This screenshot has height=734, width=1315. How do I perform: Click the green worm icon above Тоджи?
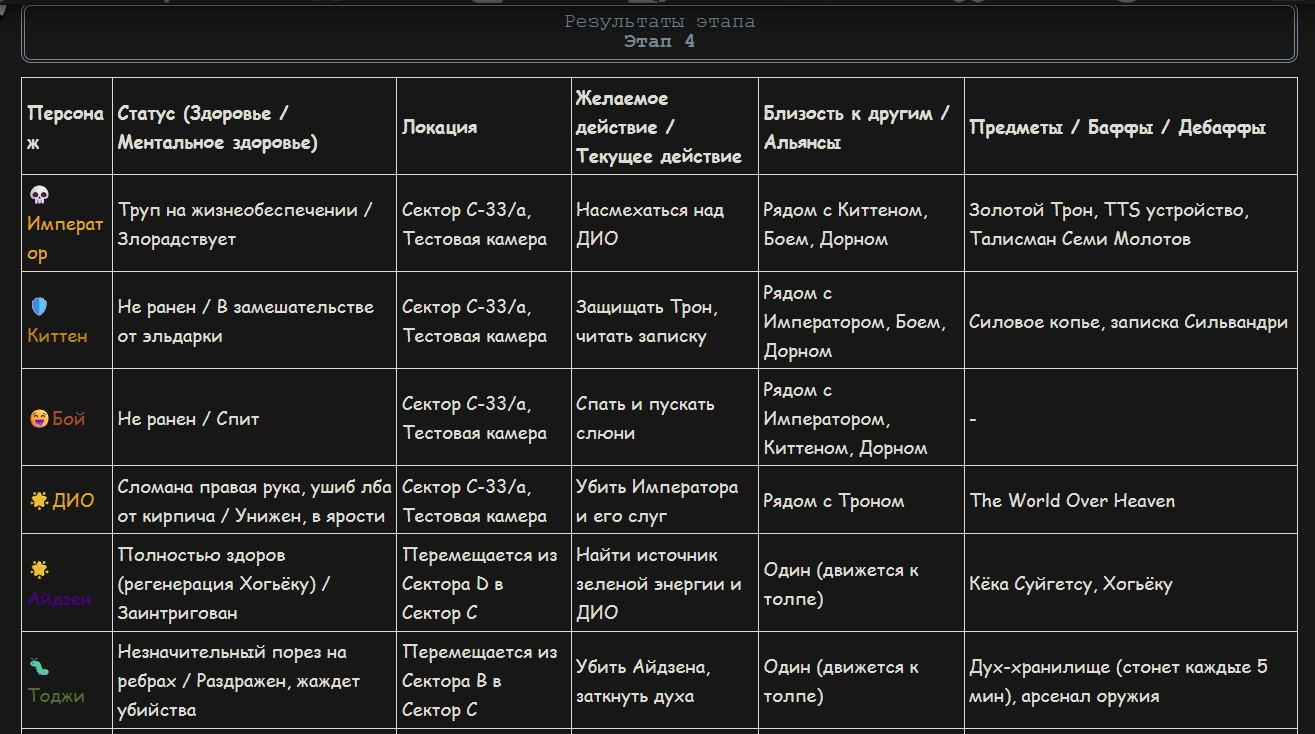coord(39,667)
